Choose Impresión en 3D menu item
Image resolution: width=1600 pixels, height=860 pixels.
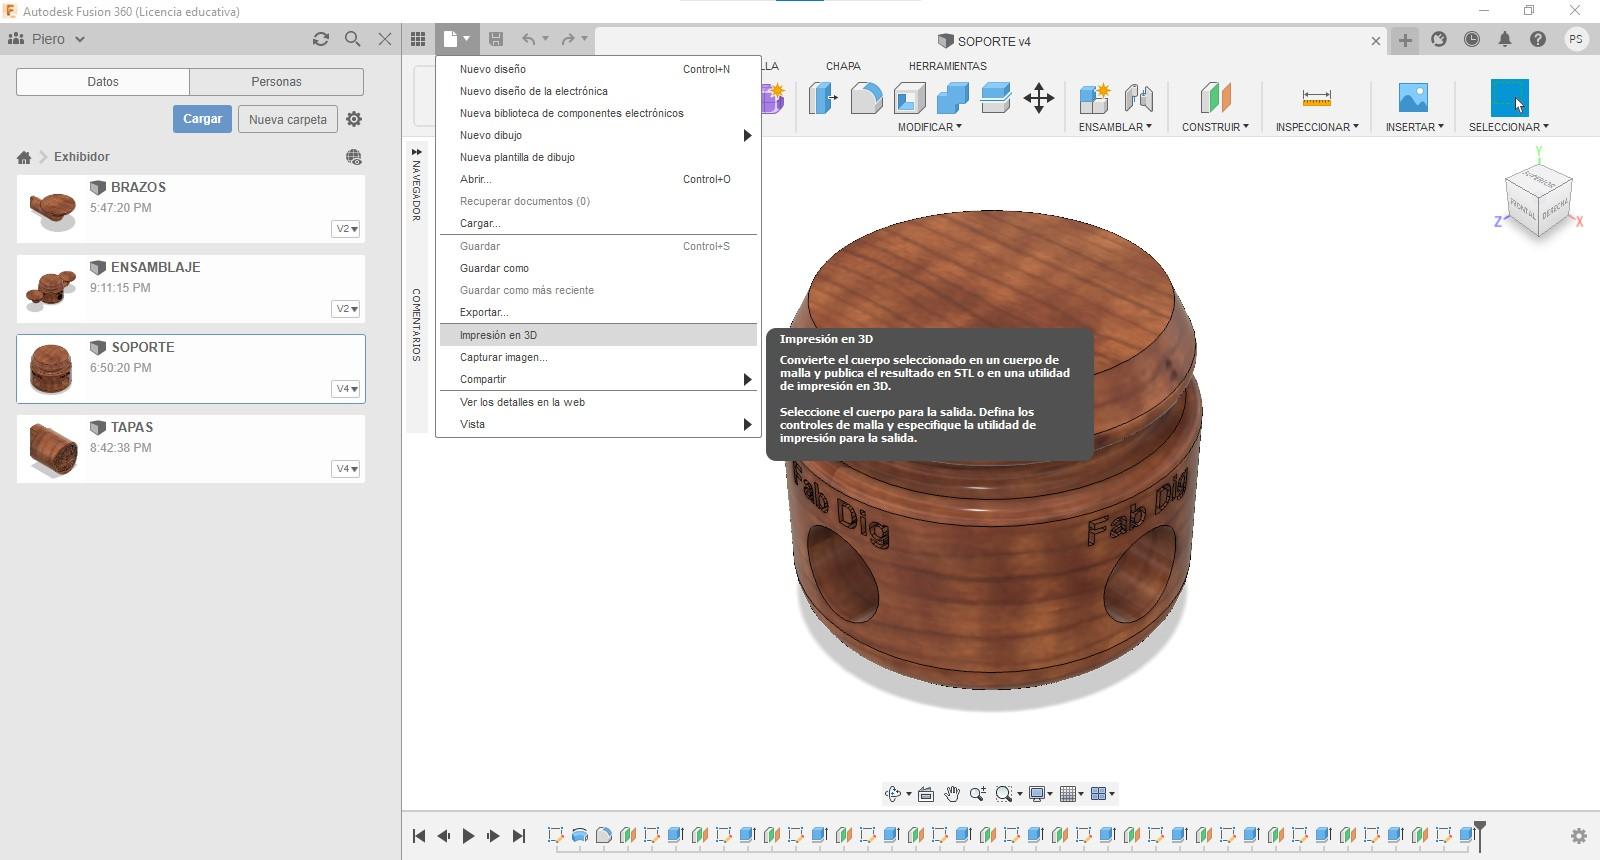(598, 335)
